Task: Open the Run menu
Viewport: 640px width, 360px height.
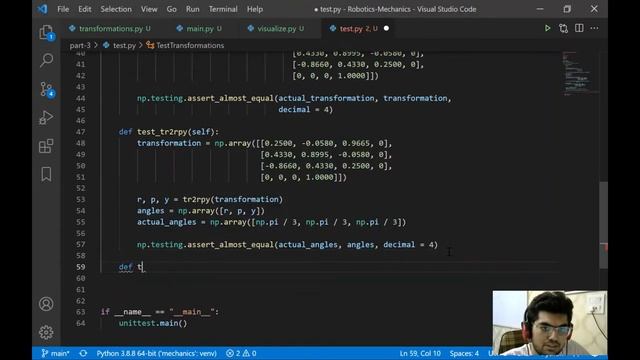Action: coord(193,9)
